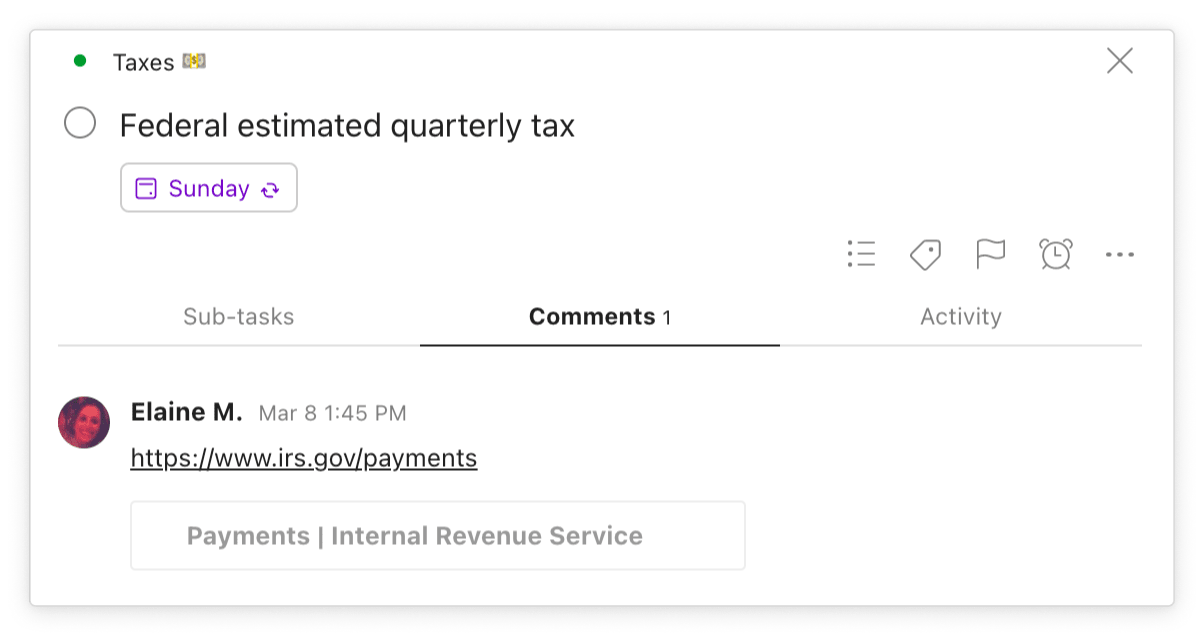Viewport: 1202px width, 634px height.
Task: View the Activity tab
Action: [961, 317]
